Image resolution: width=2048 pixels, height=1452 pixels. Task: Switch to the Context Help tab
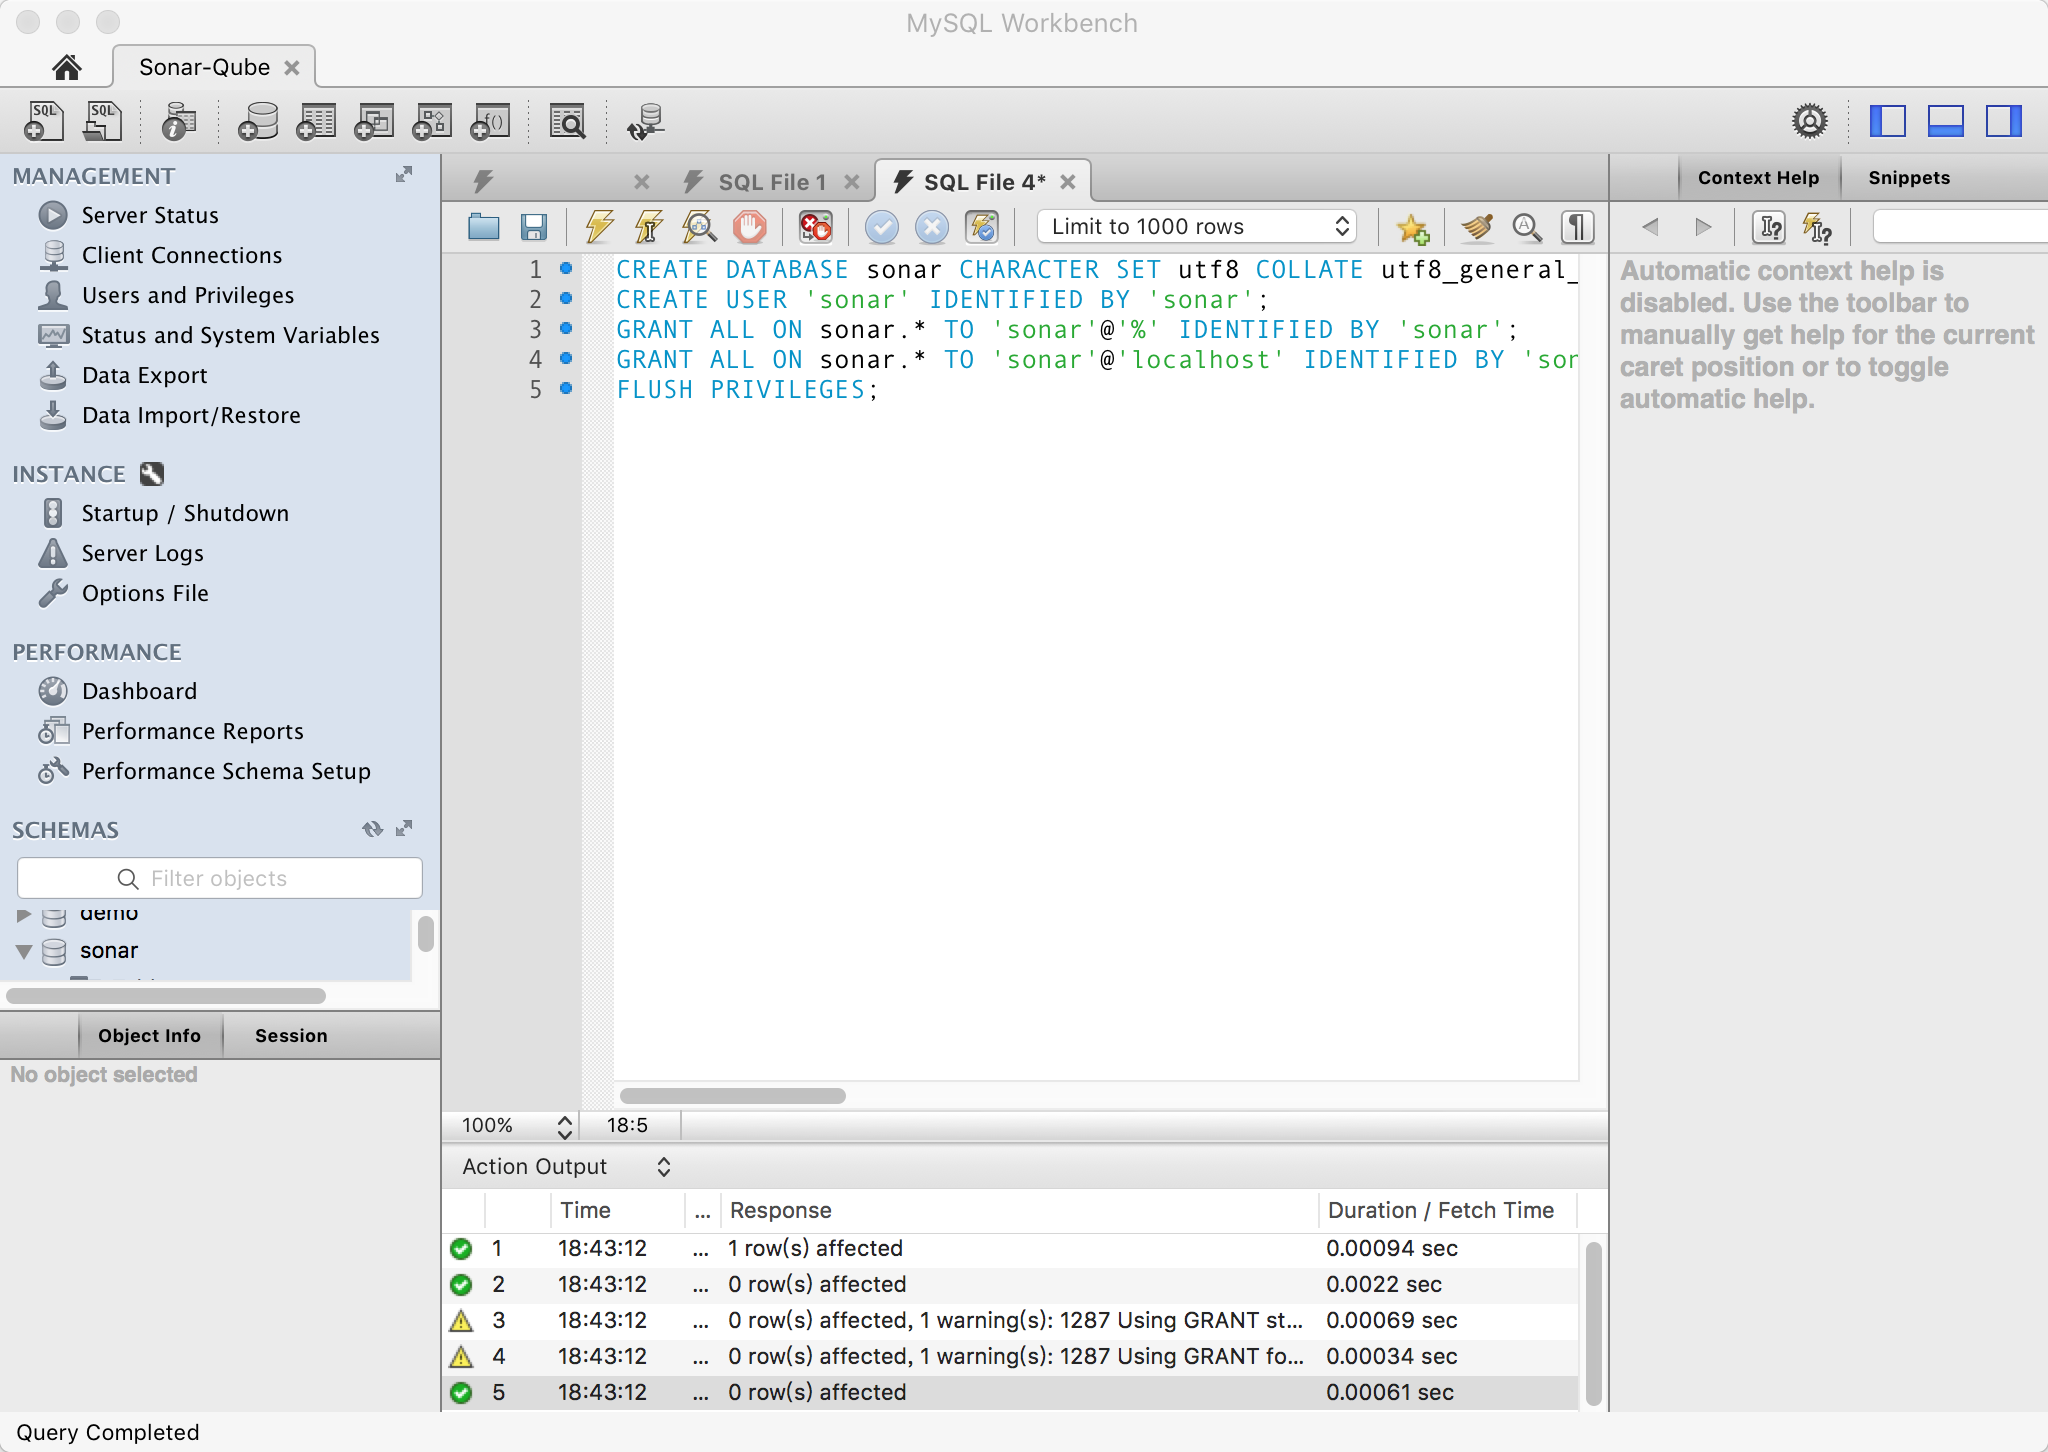pyautogui.click(x=1758, y=178)
